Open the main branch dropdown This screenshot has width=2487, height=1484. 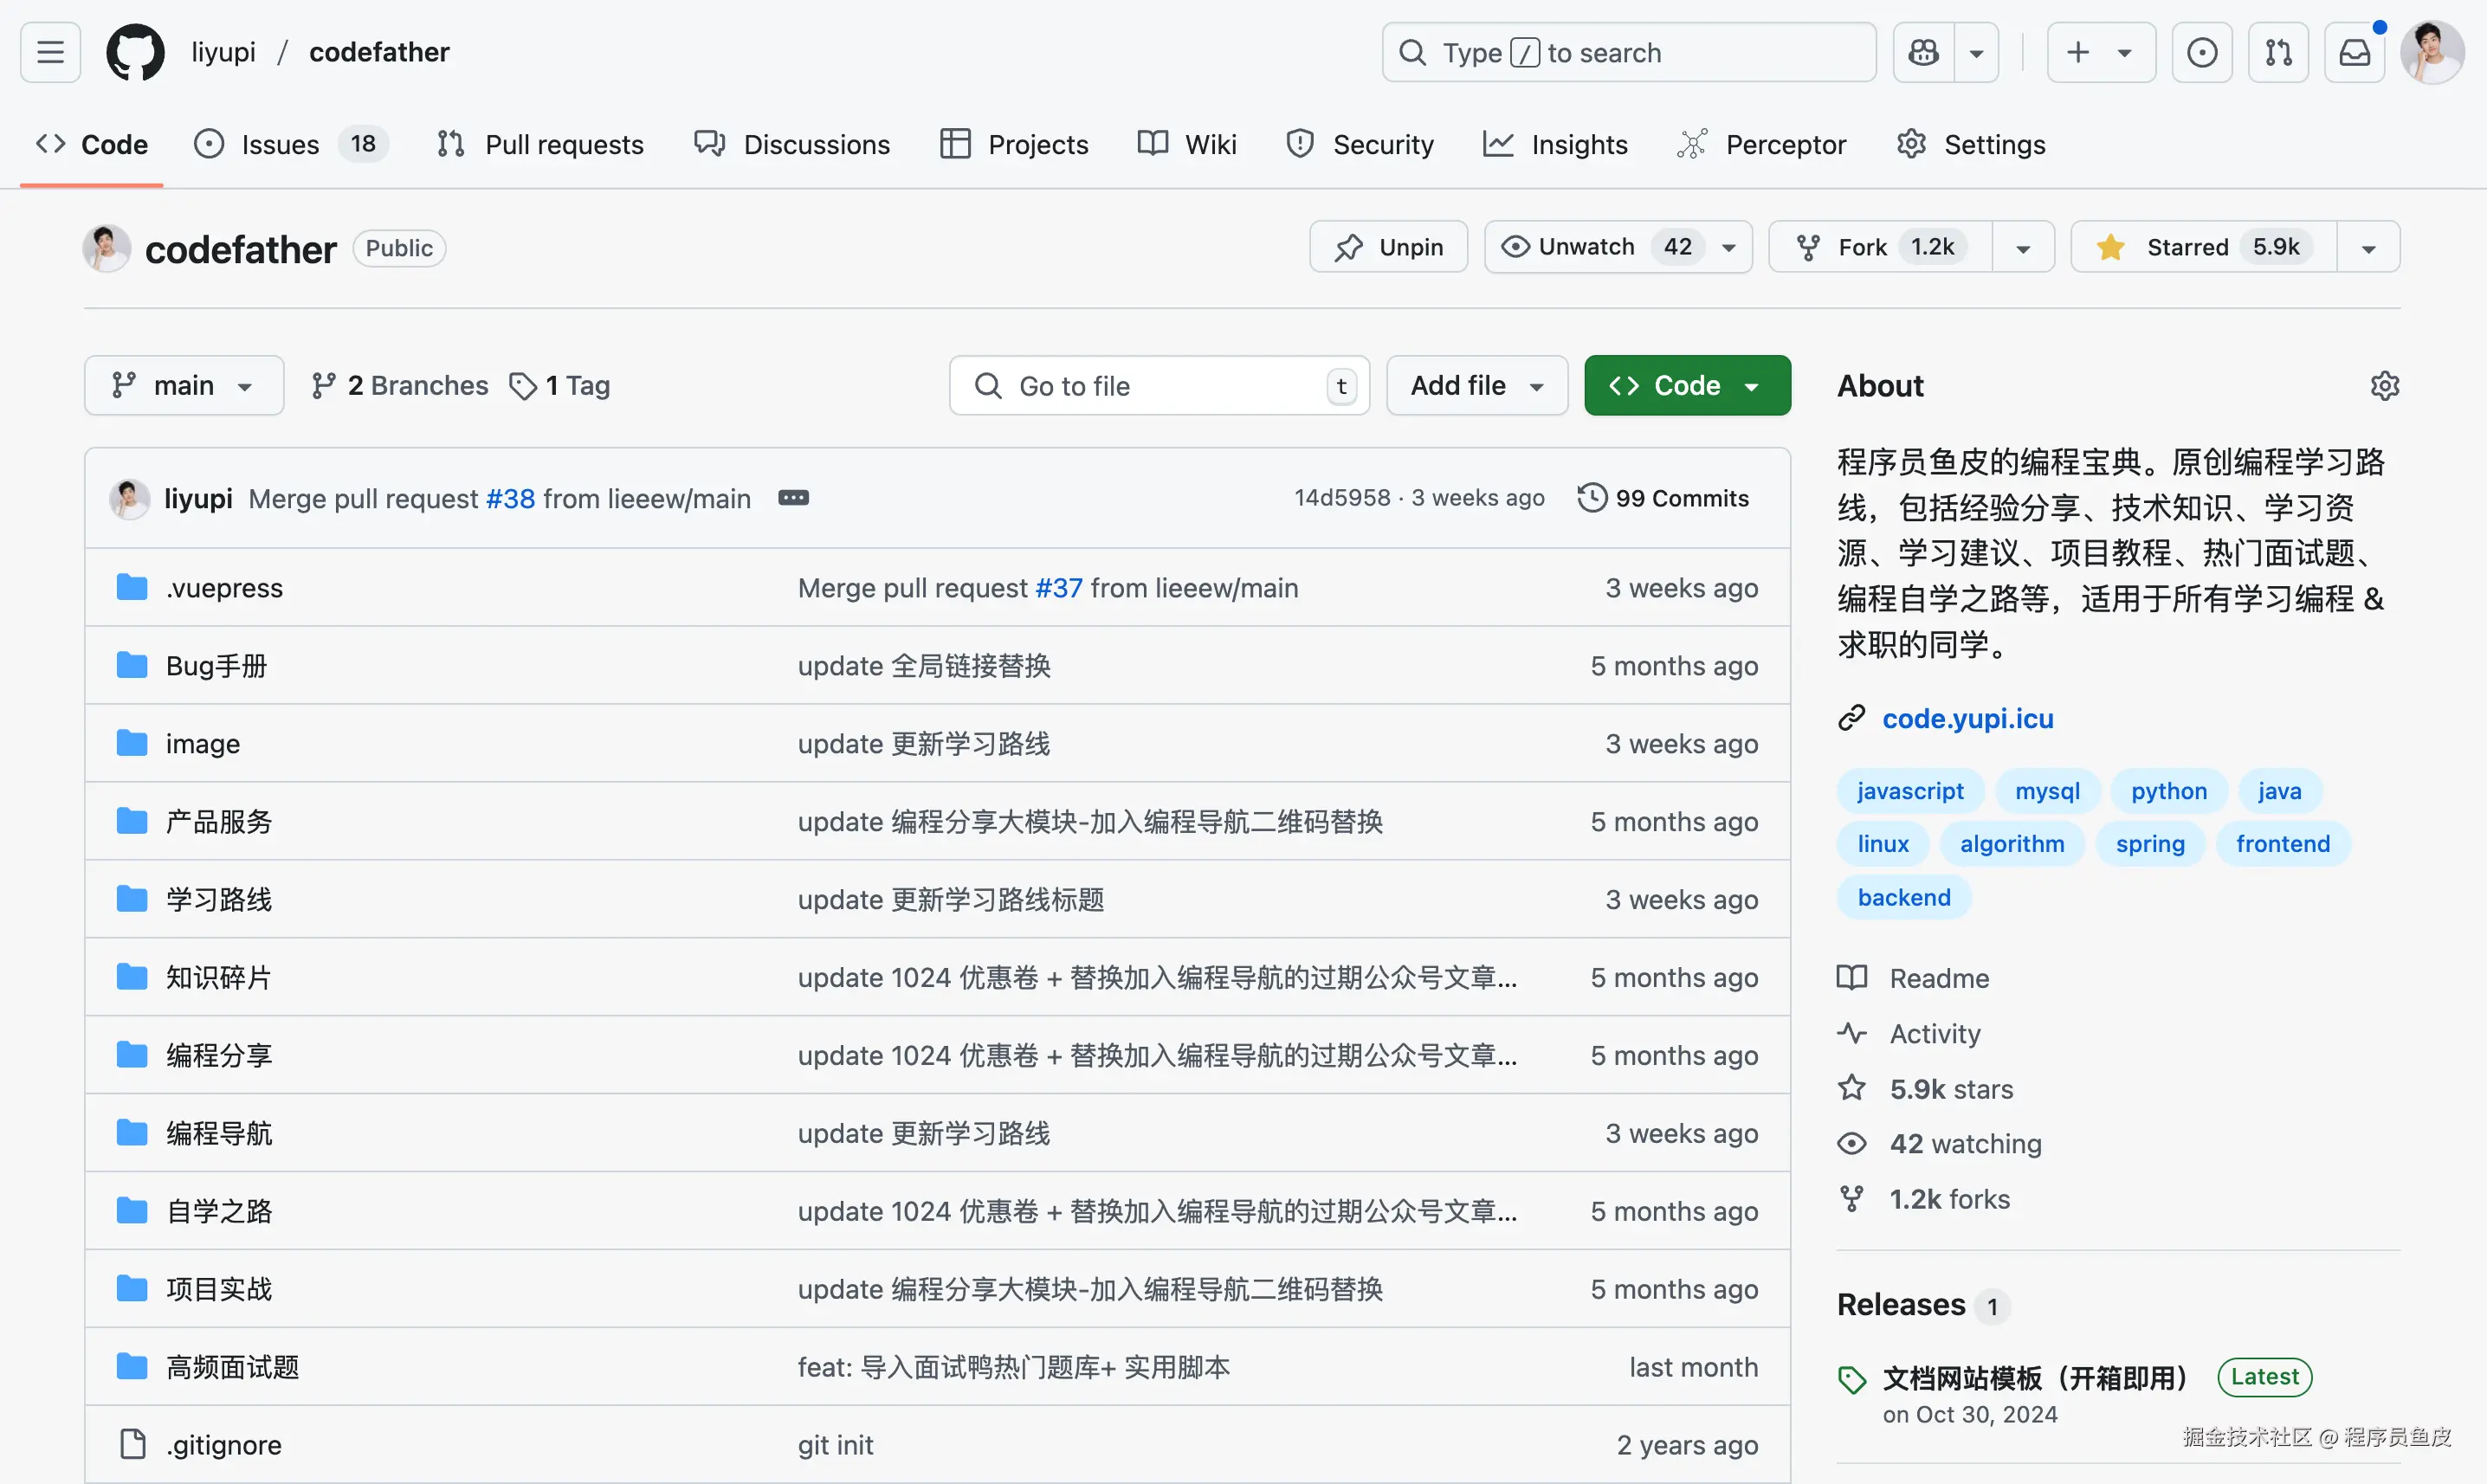(184, 386)
